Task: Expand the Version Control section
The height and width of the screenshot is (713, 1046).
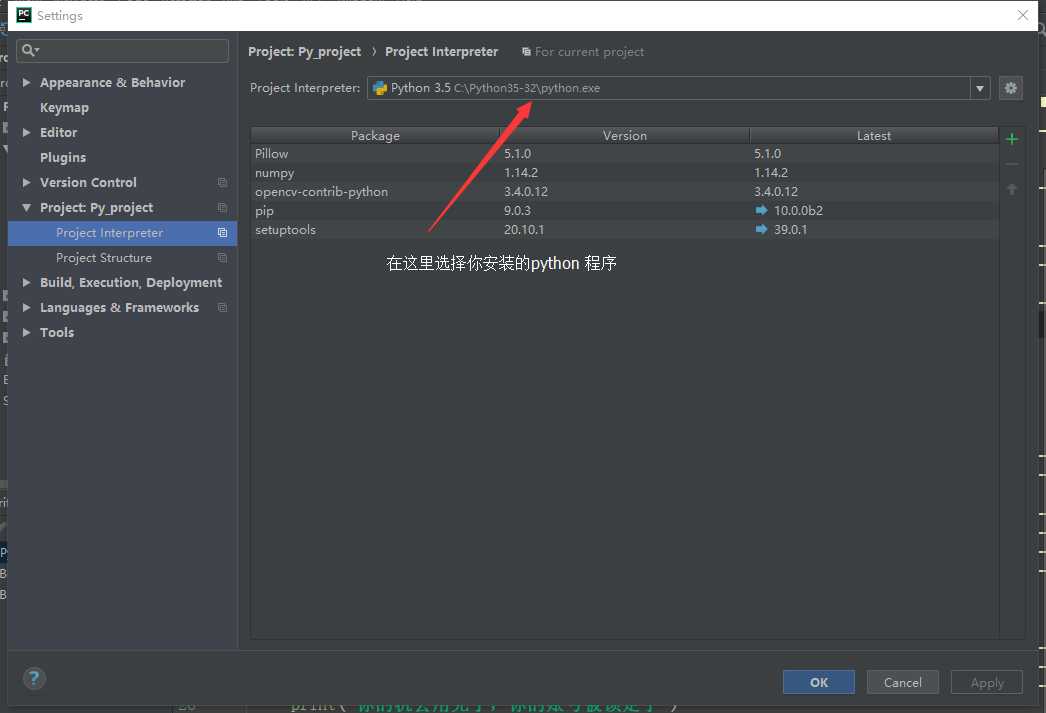Action: [x=26, y=183]
